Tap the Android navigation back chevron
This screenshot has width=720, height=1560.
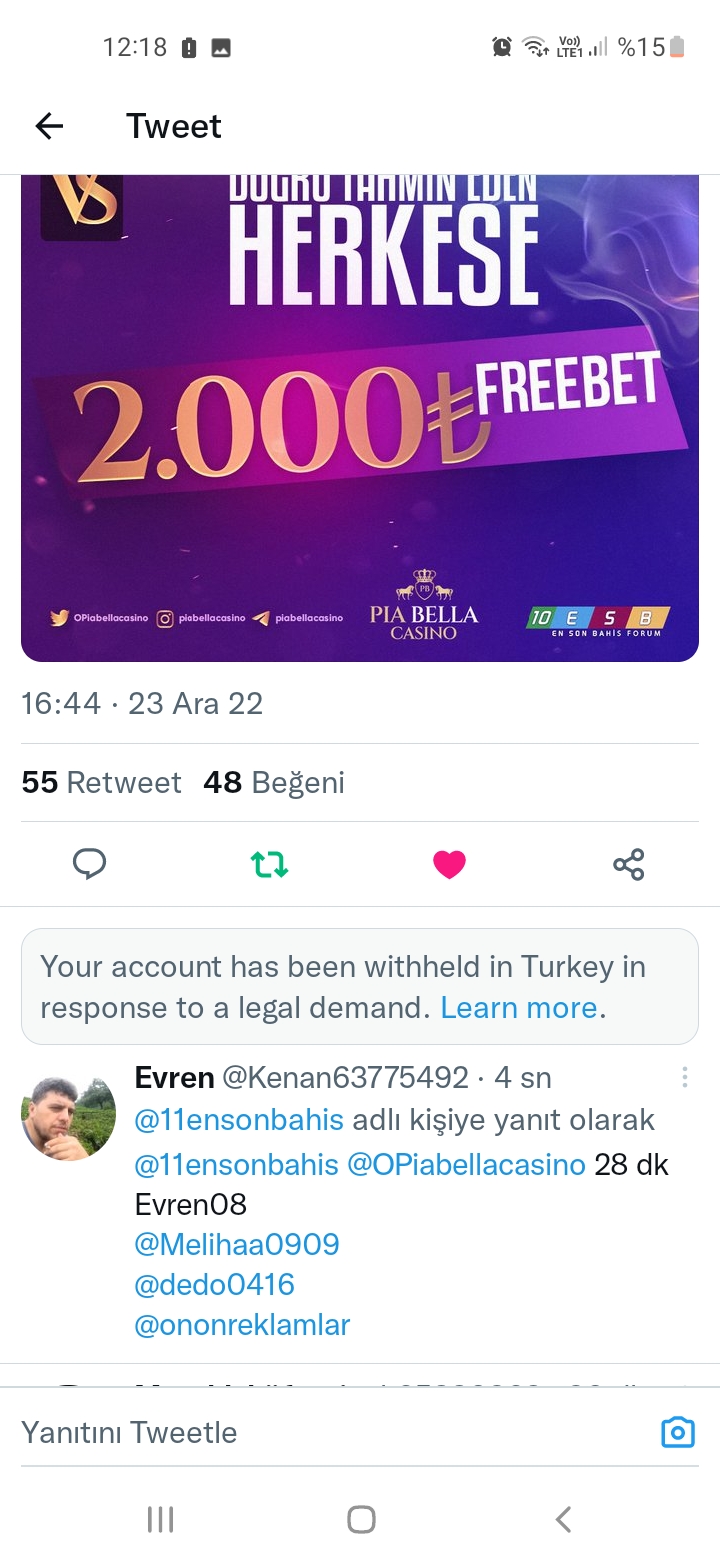pos(563,1520)
